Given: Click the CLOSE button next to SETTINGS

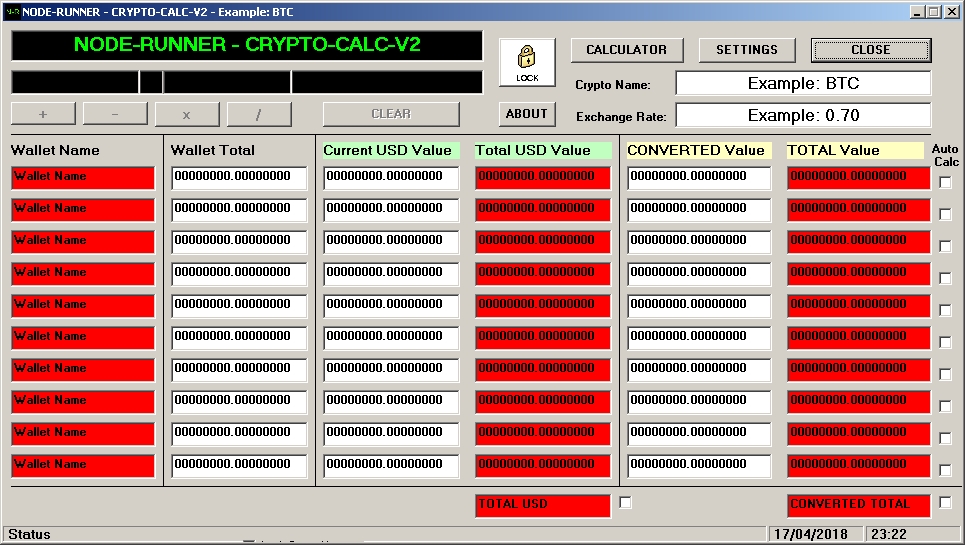Looking at the screenshot, I should point(870,50).
